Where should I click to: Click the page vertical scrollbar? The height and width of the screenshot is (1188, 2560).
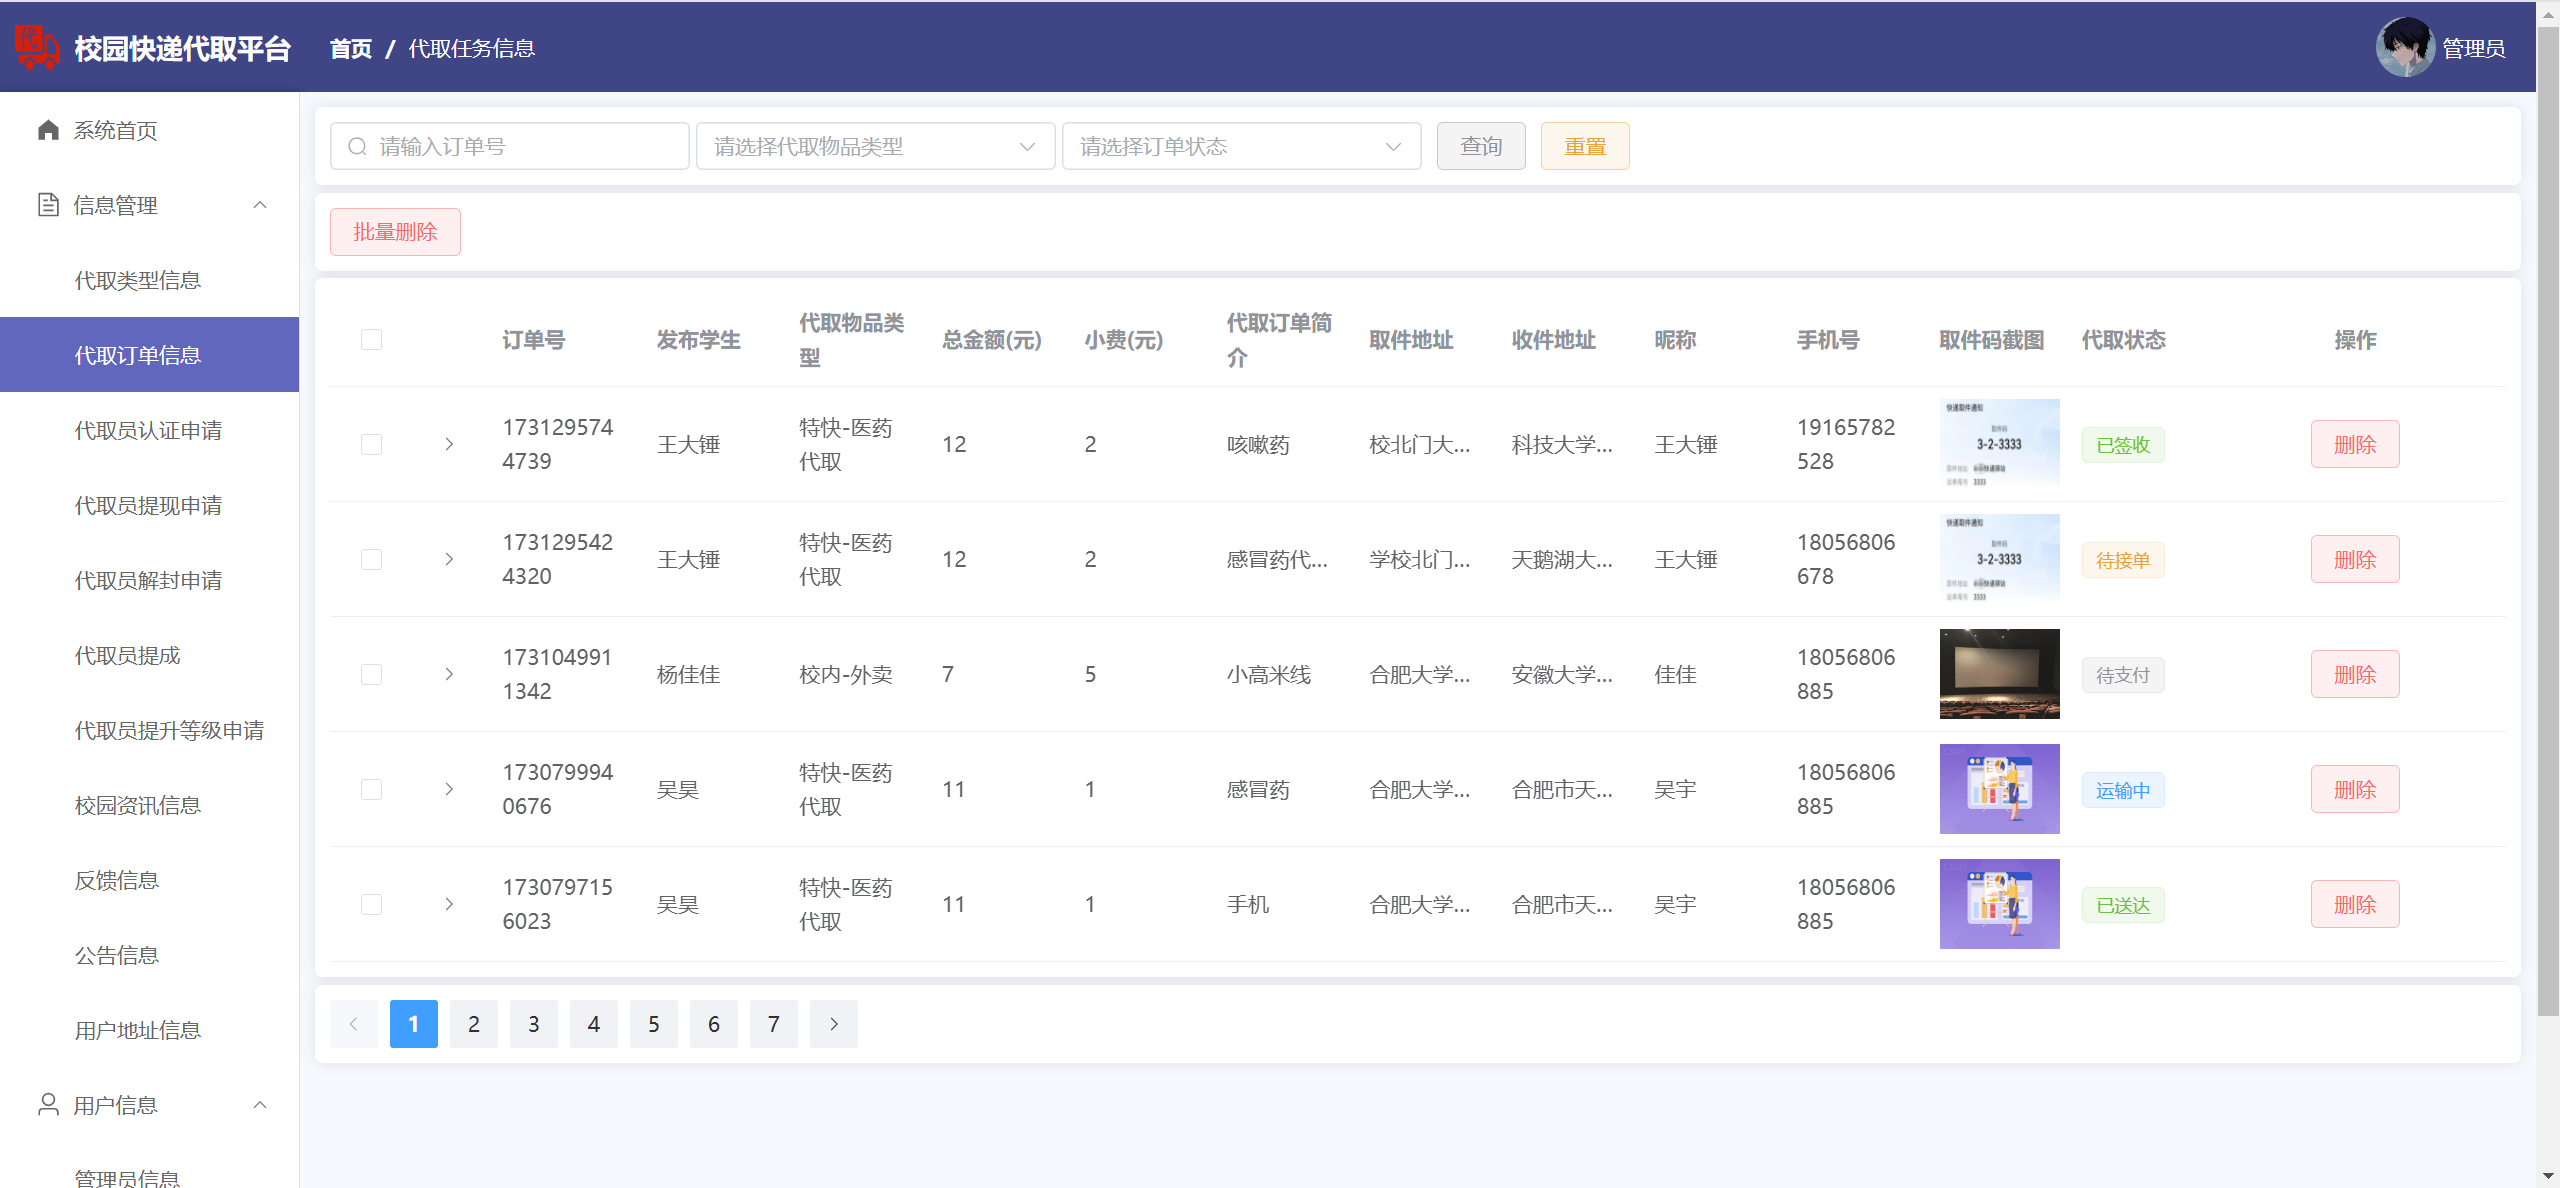click(2547, 500)
